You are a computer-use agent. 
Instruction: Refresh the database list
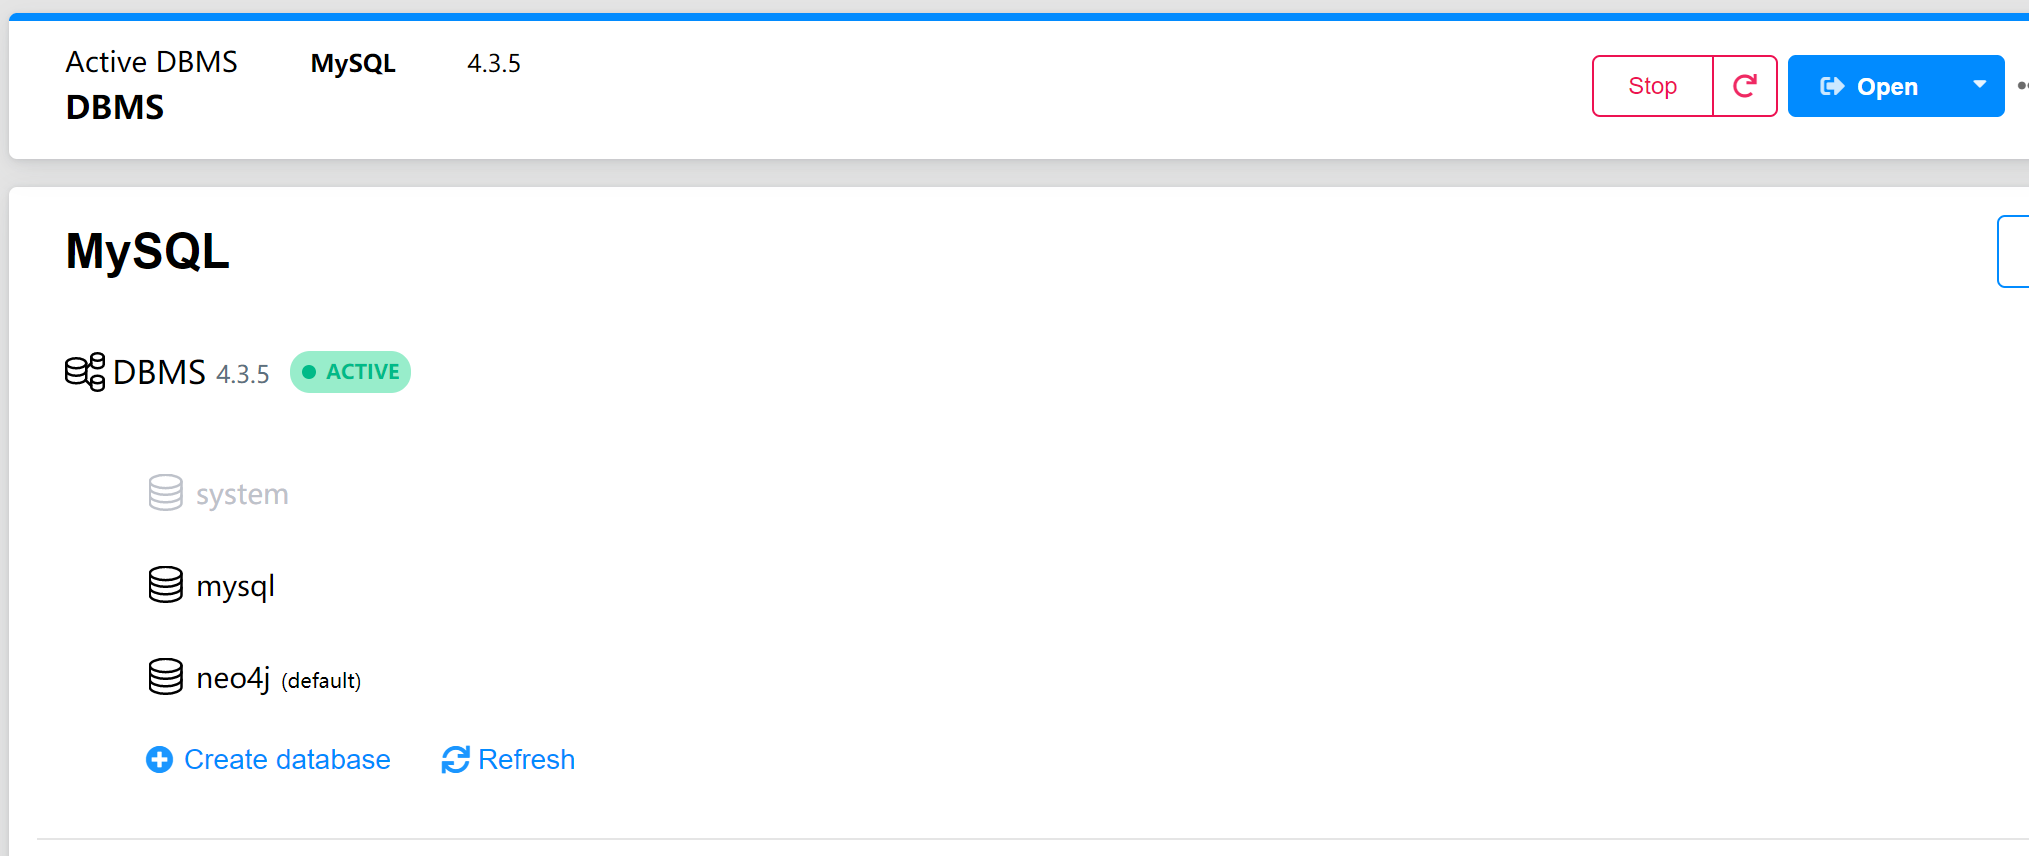tap(526, 760)
